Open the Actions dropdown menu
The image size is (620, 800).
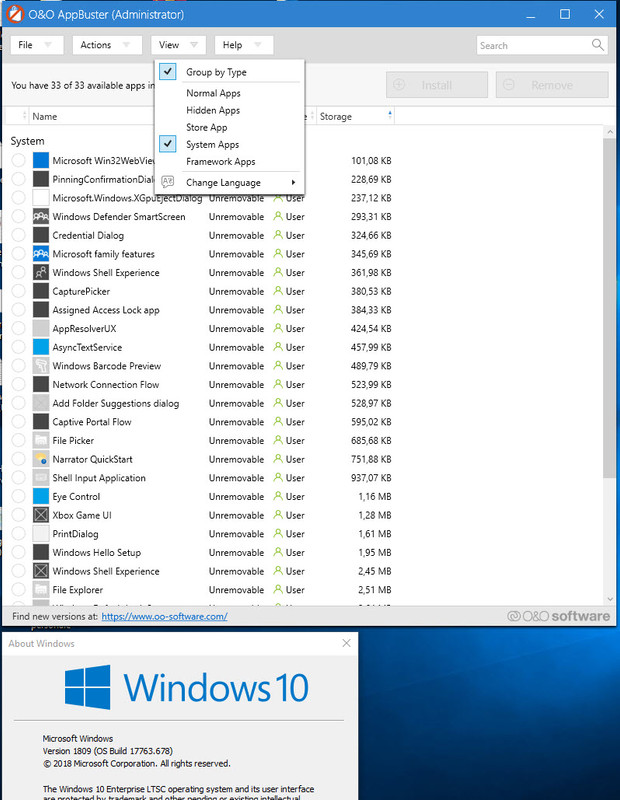point(107,45)
